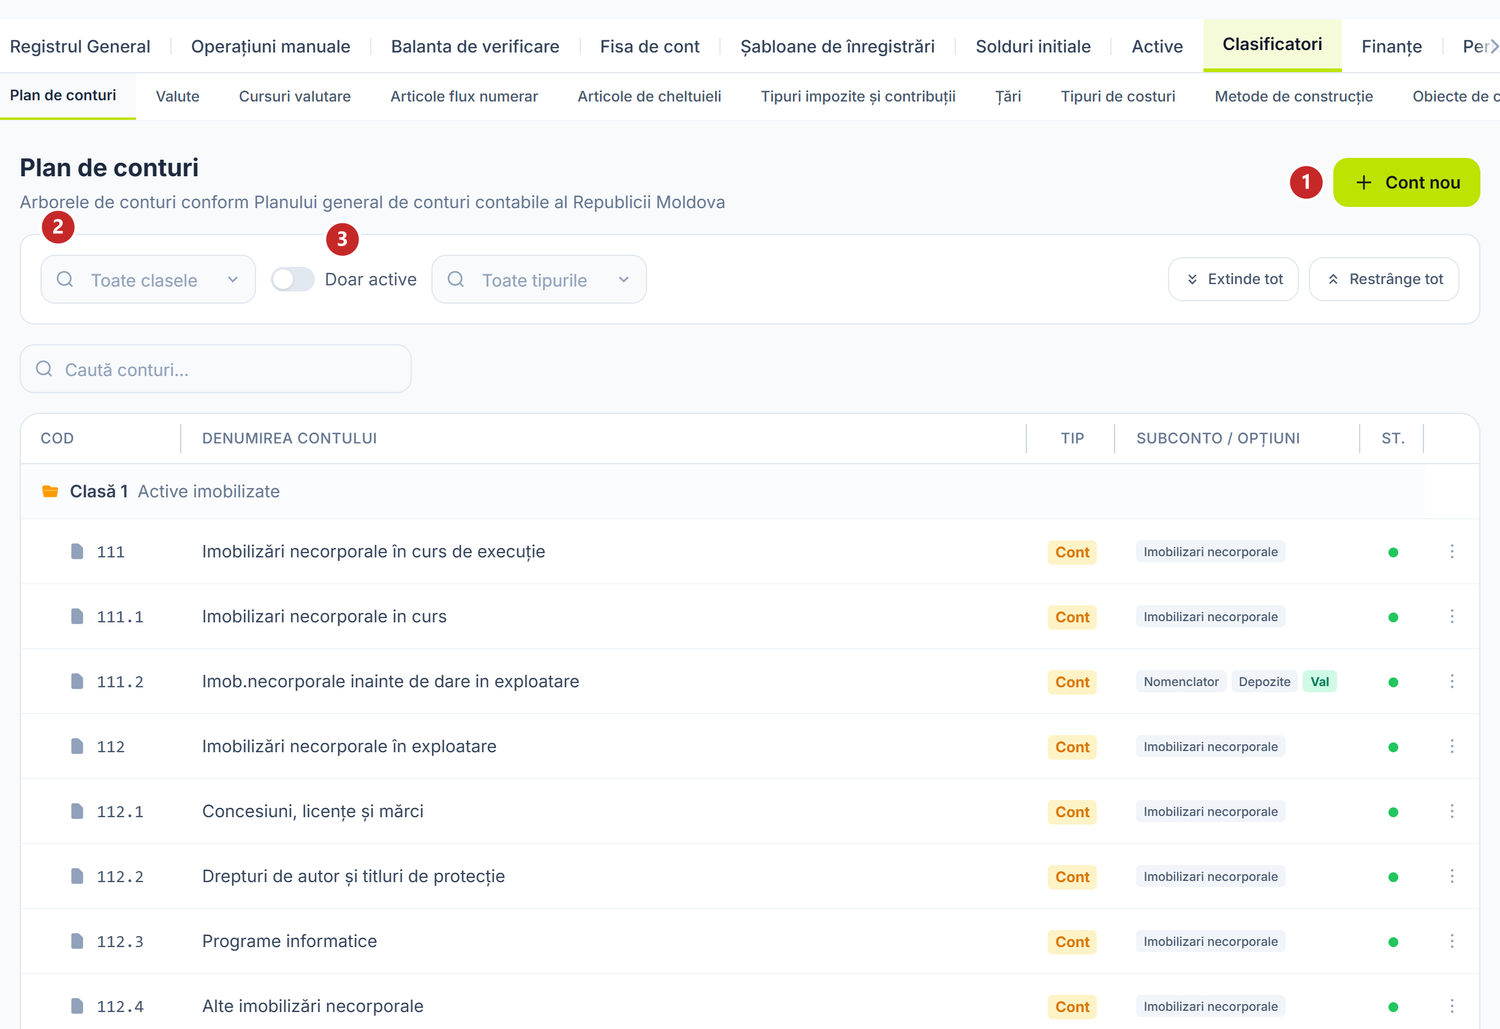Click the document icon beside code 112.3
The image size is (1500, 1029).
point(77,941)
